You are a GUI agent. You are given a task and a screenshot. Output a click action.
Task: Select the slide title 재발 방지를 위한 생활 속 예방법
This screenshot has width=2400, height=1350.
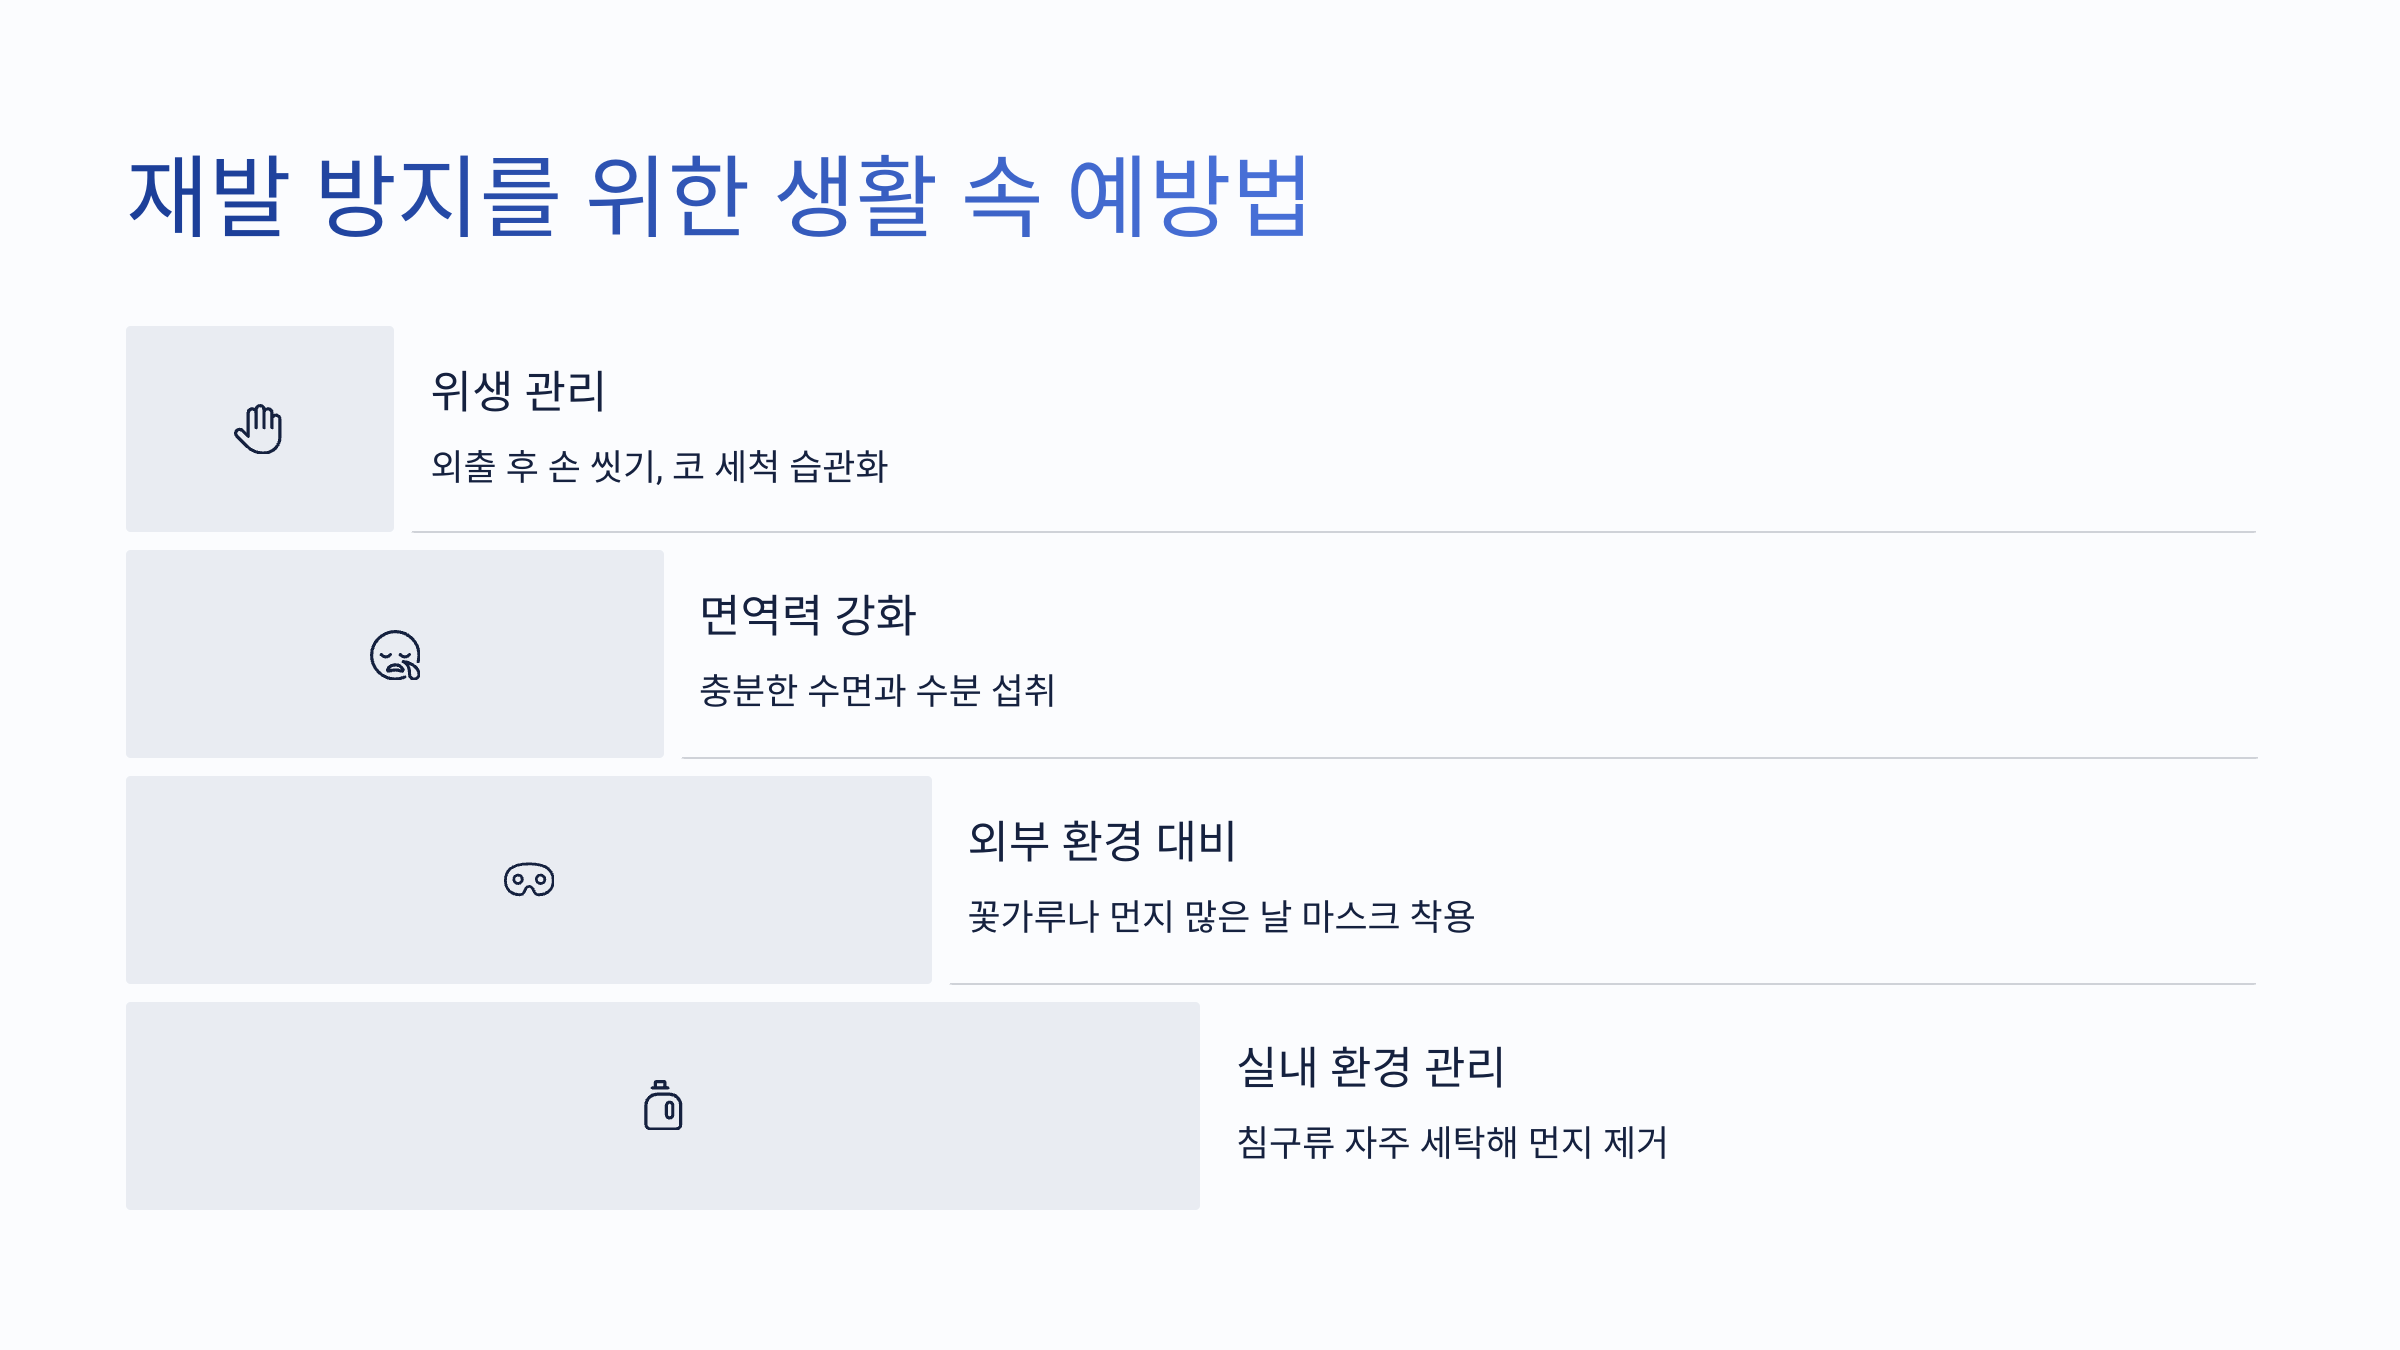(x=718, y=196)
